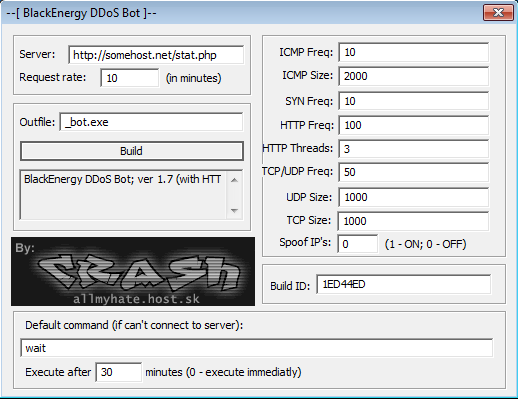518x399 pixels.
Task: Focus the TCP/UDP Freq field
Action: pyautogui.click(x=413, y=172)
